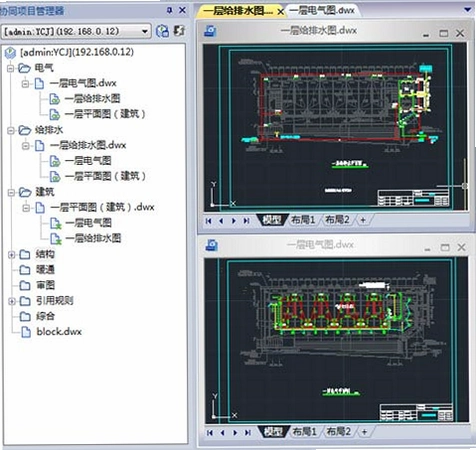The image size is (476, 450).
Task: Select 一层电气图 reference under 一层平面图（建筑）.dwx
Action: coord(88,223)
